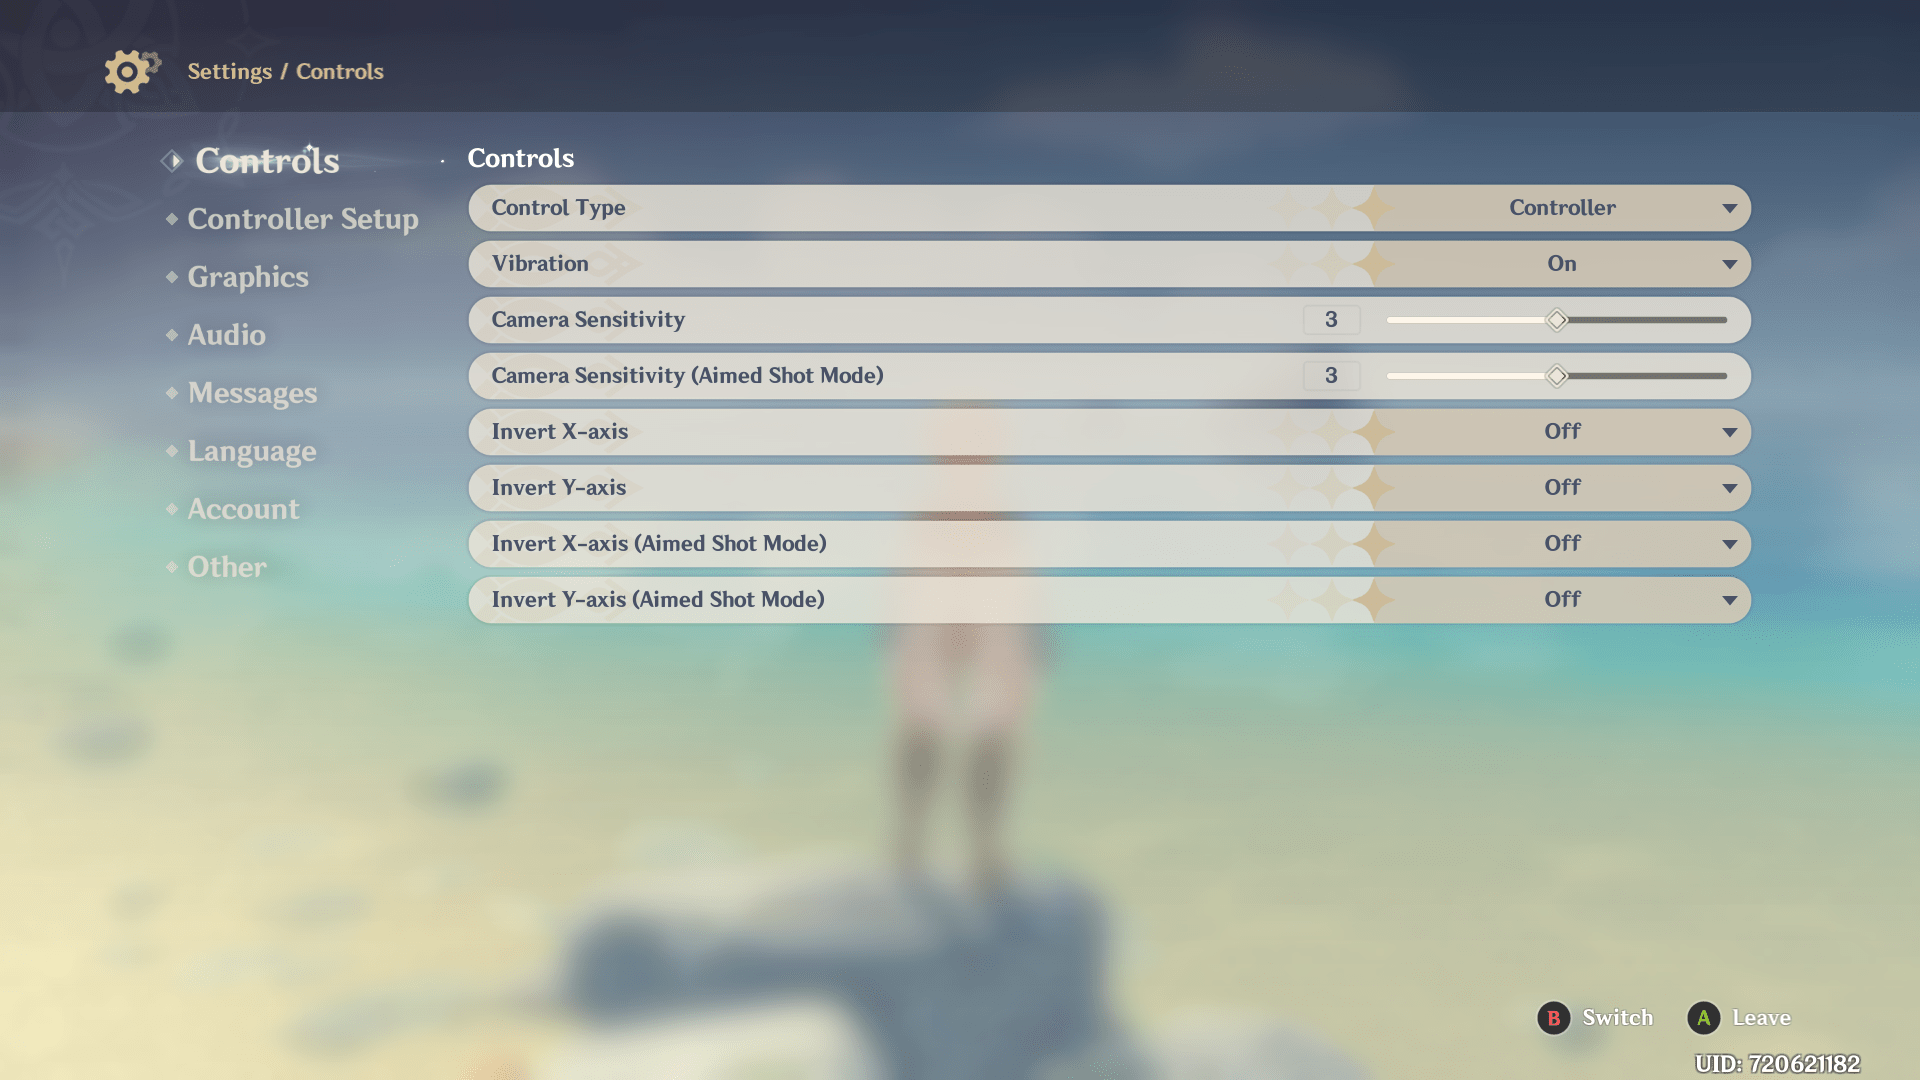Click the Controller Setup menu item

point(302,218)
